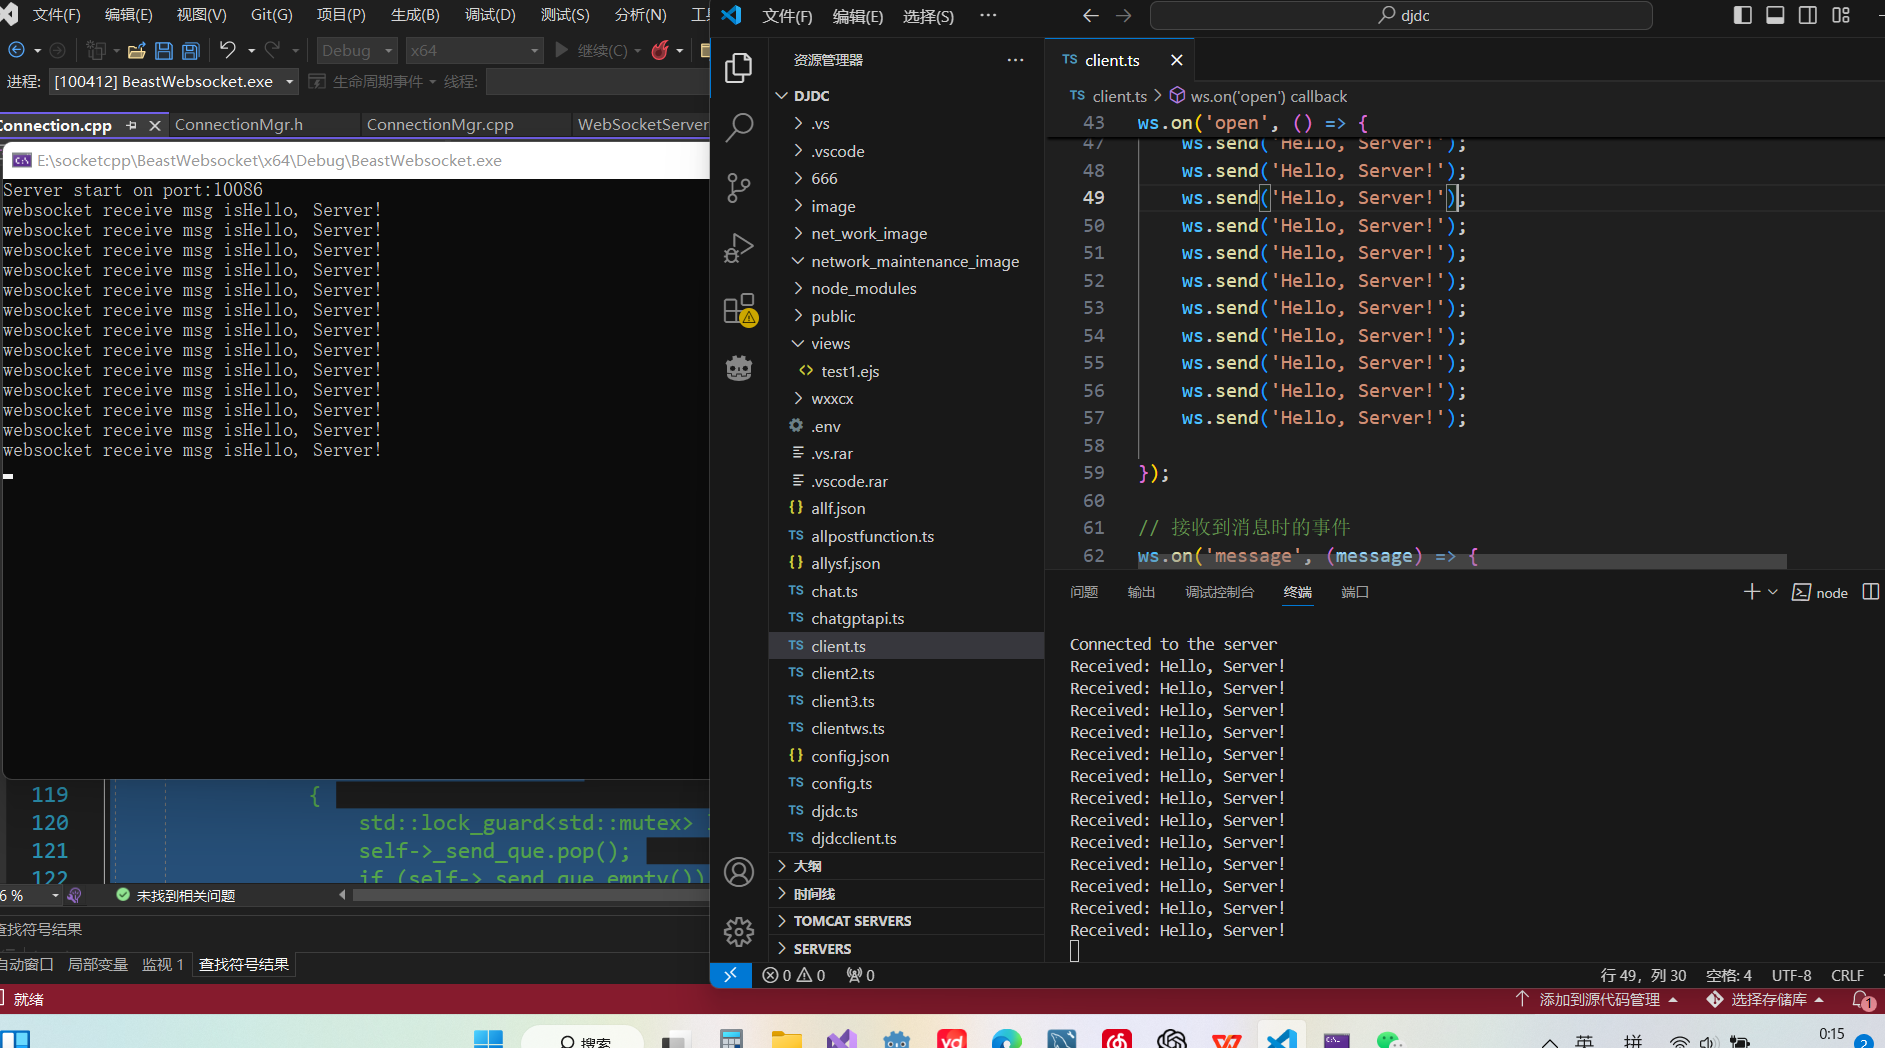Open Run and Debug view
The width and height of the screenshot is (1885, 1048).
739,247
